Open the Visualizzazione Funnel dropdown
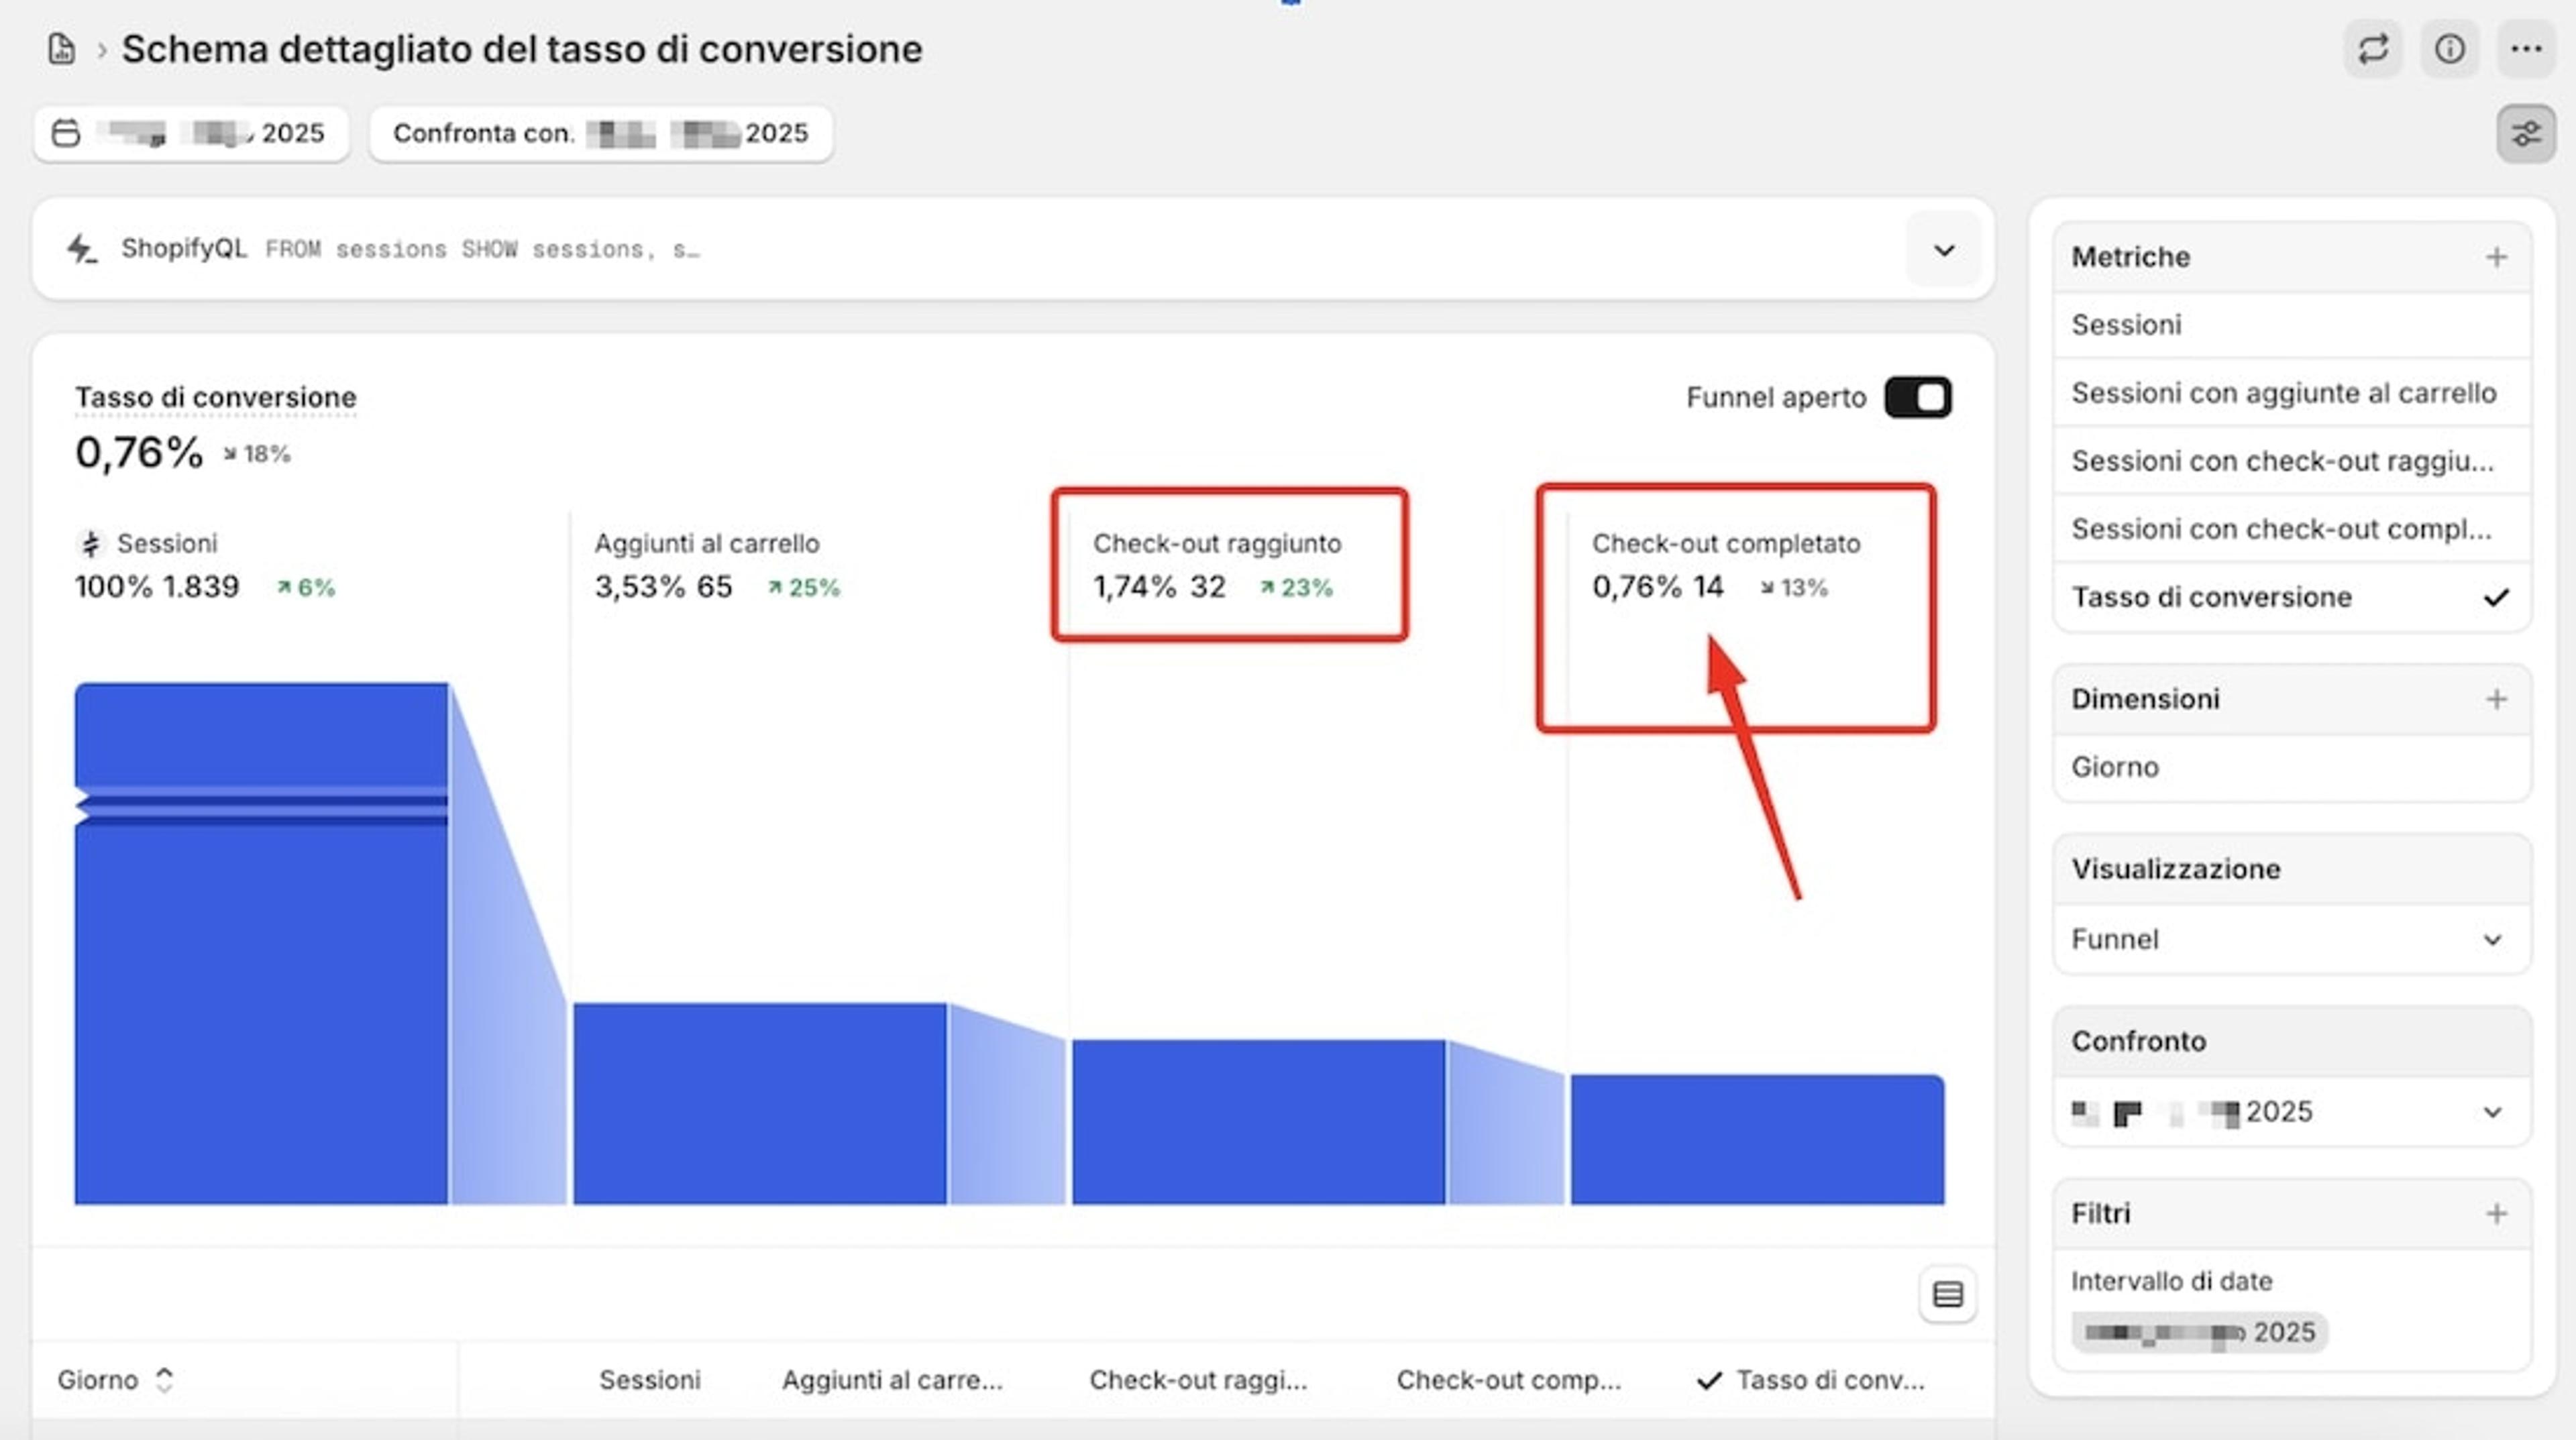This screenshot has width=2576, height=1440. click(2291, 939)
